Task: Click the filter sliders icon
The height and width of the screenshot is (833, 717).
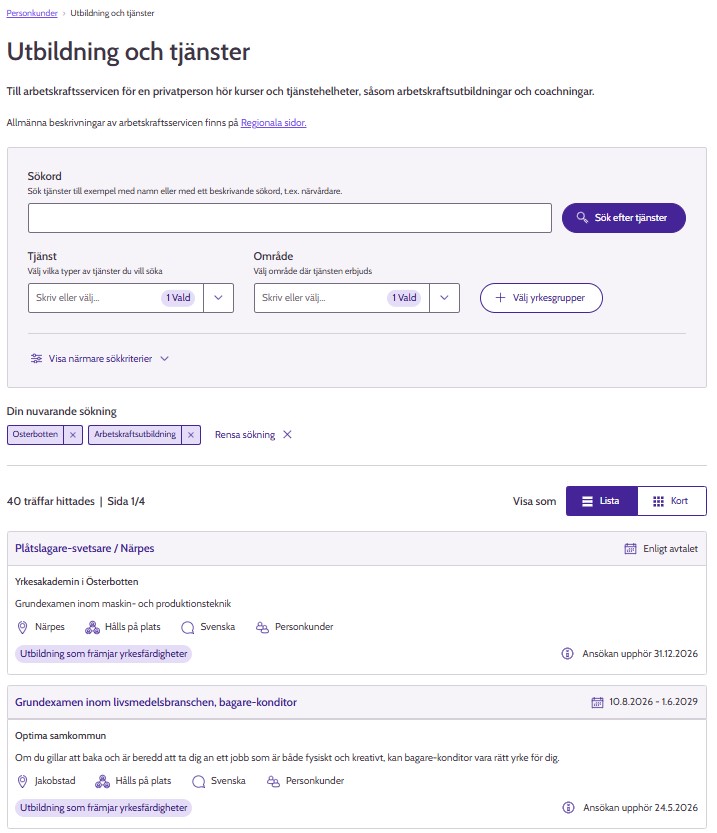Action: 37,358
